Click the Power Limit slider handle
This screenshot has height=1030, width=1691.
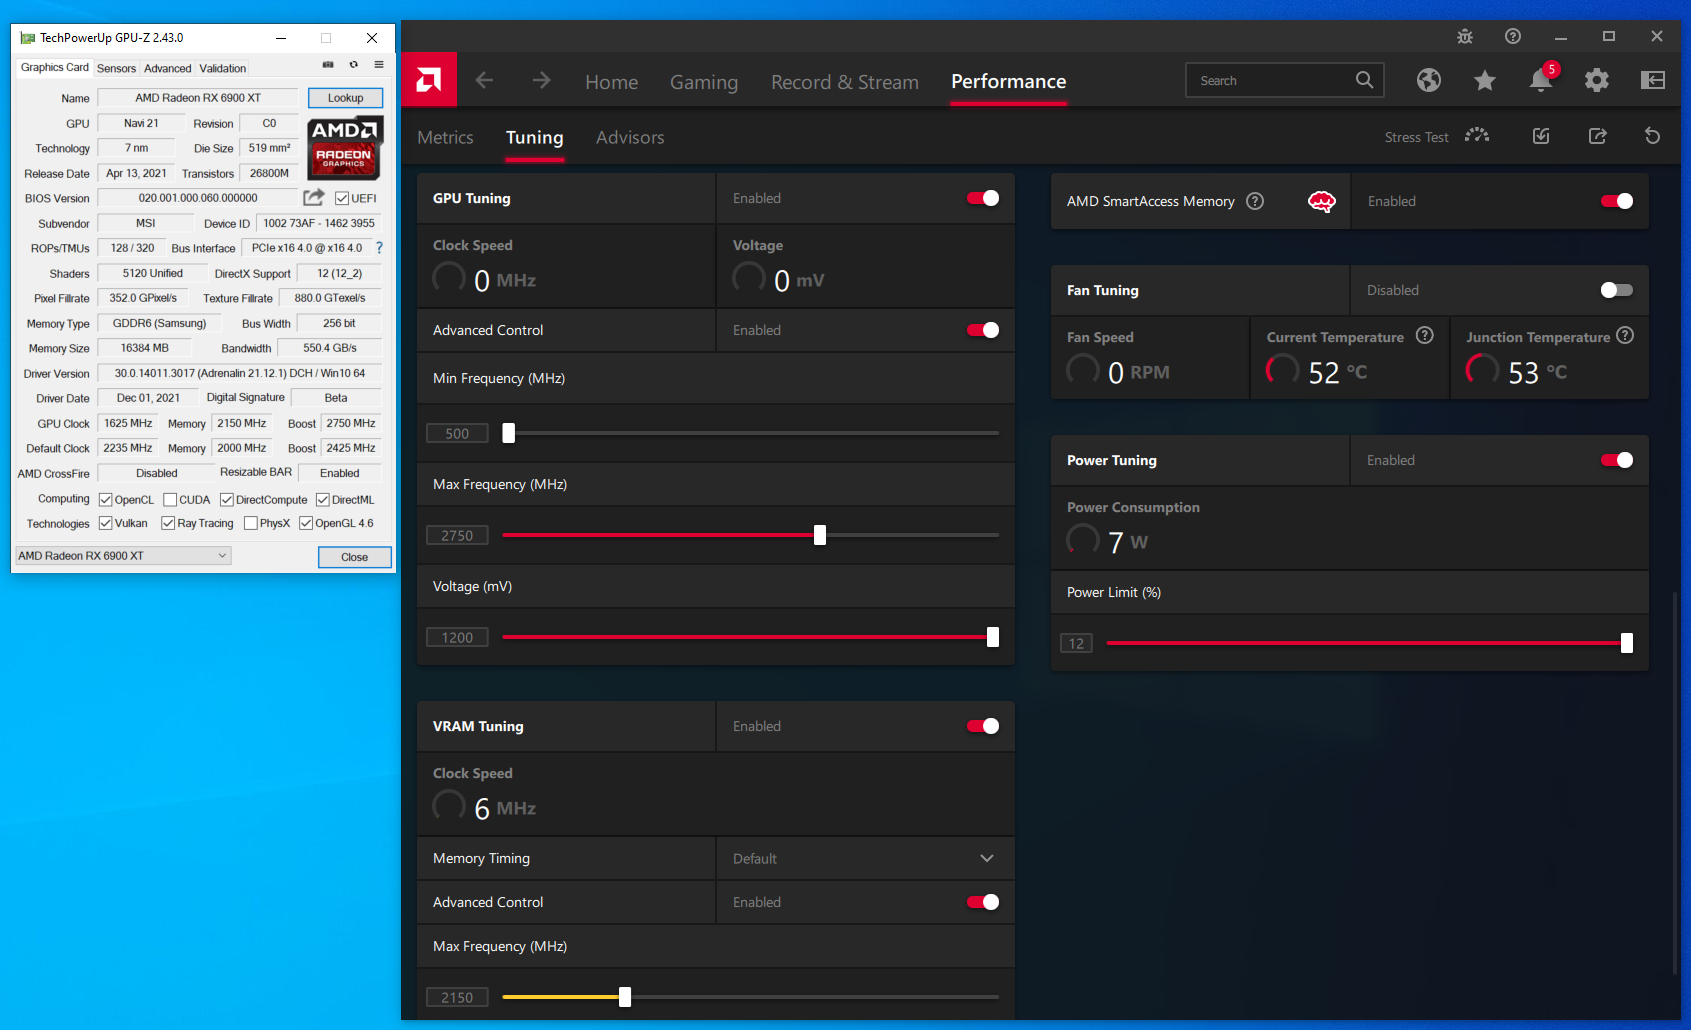[x=1627, y=643]
